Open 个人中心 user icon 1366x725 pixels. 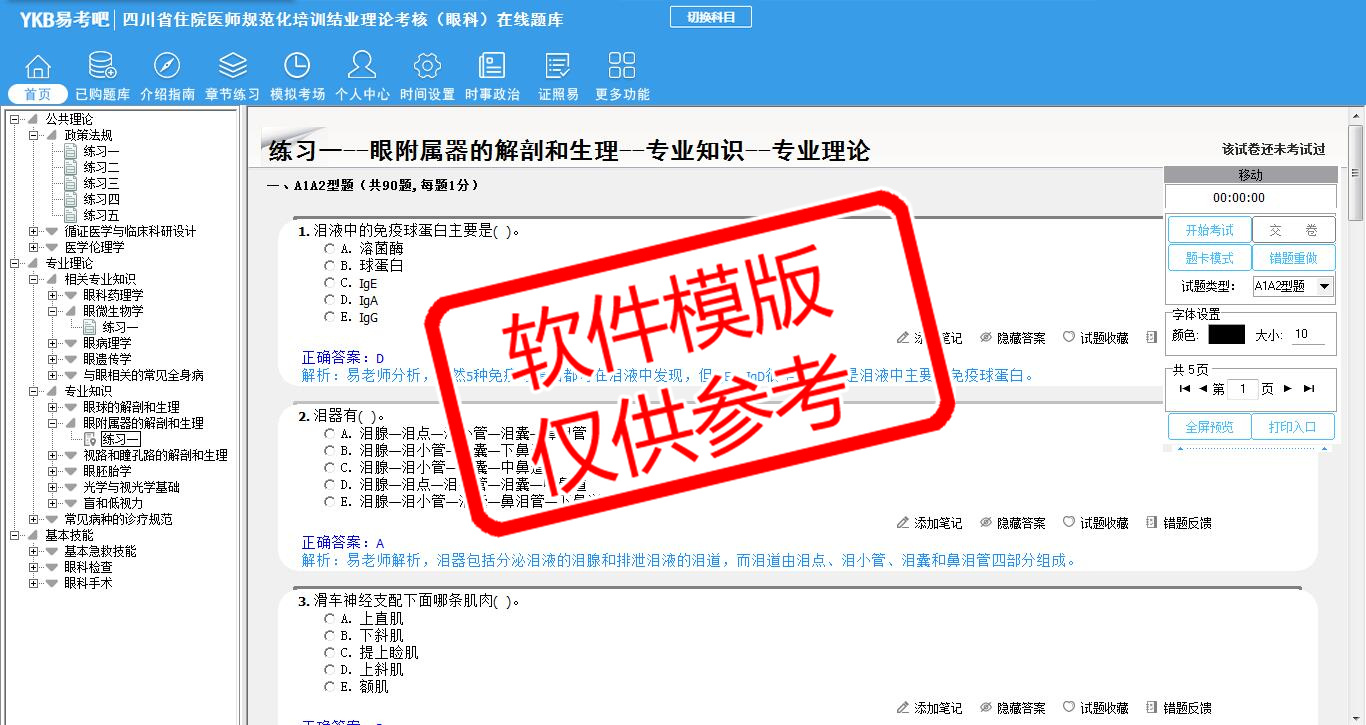(x=362, y=67)
